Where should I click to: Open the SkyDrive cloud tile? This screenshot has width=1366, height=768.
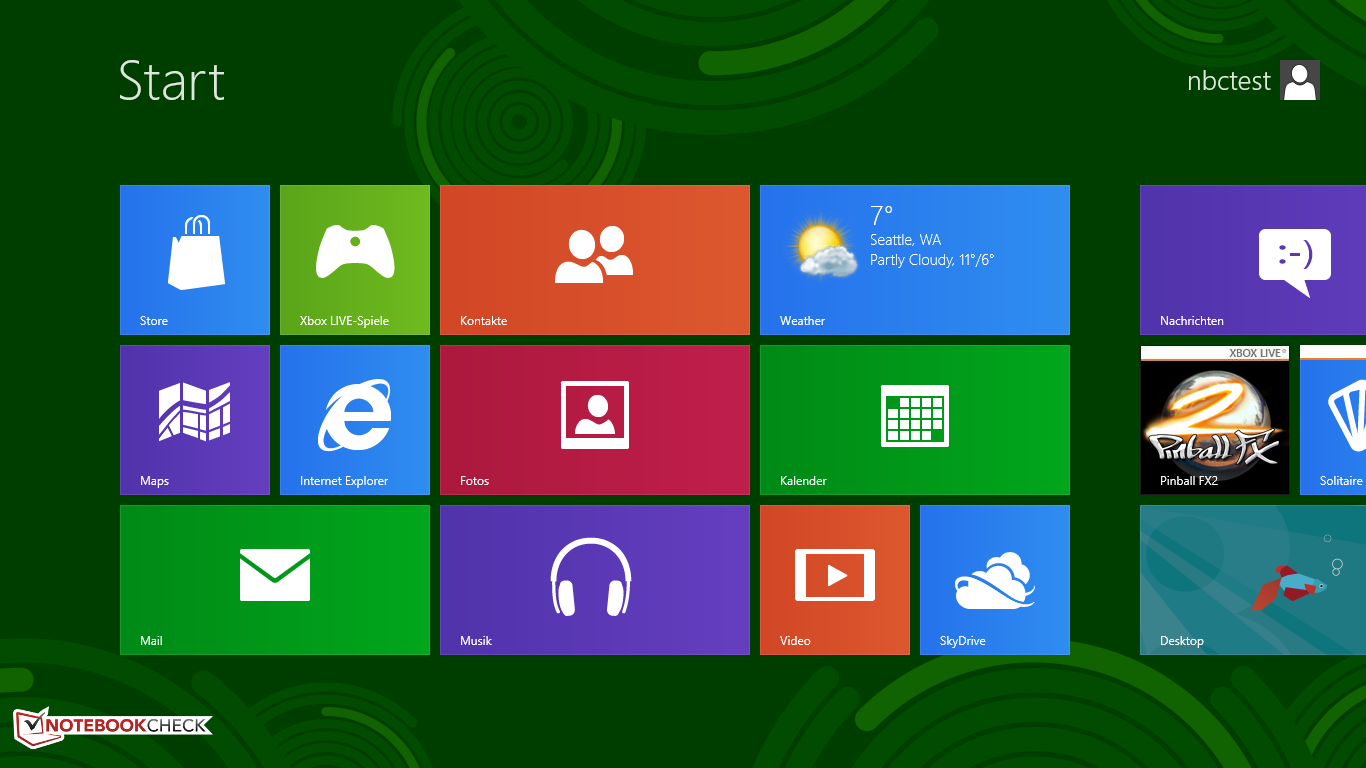[x=995, y=580]
